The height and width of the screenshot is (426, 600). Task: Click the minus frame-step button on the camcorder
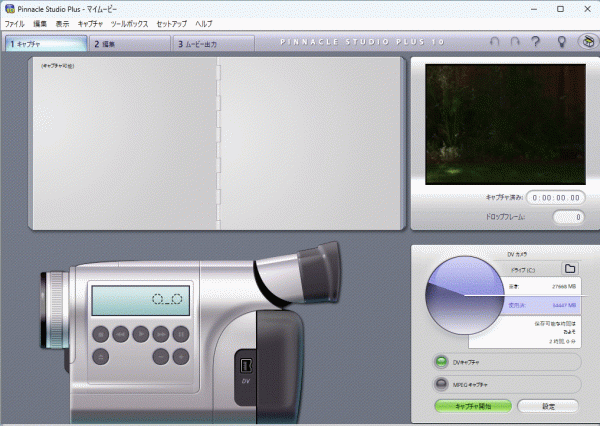[161, 357]
